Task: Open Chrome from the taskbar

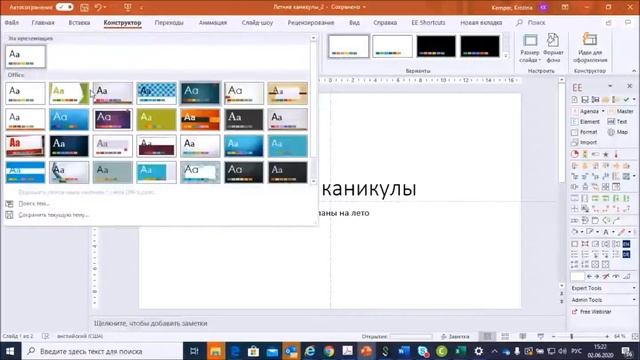Action: tap(329, 351)
